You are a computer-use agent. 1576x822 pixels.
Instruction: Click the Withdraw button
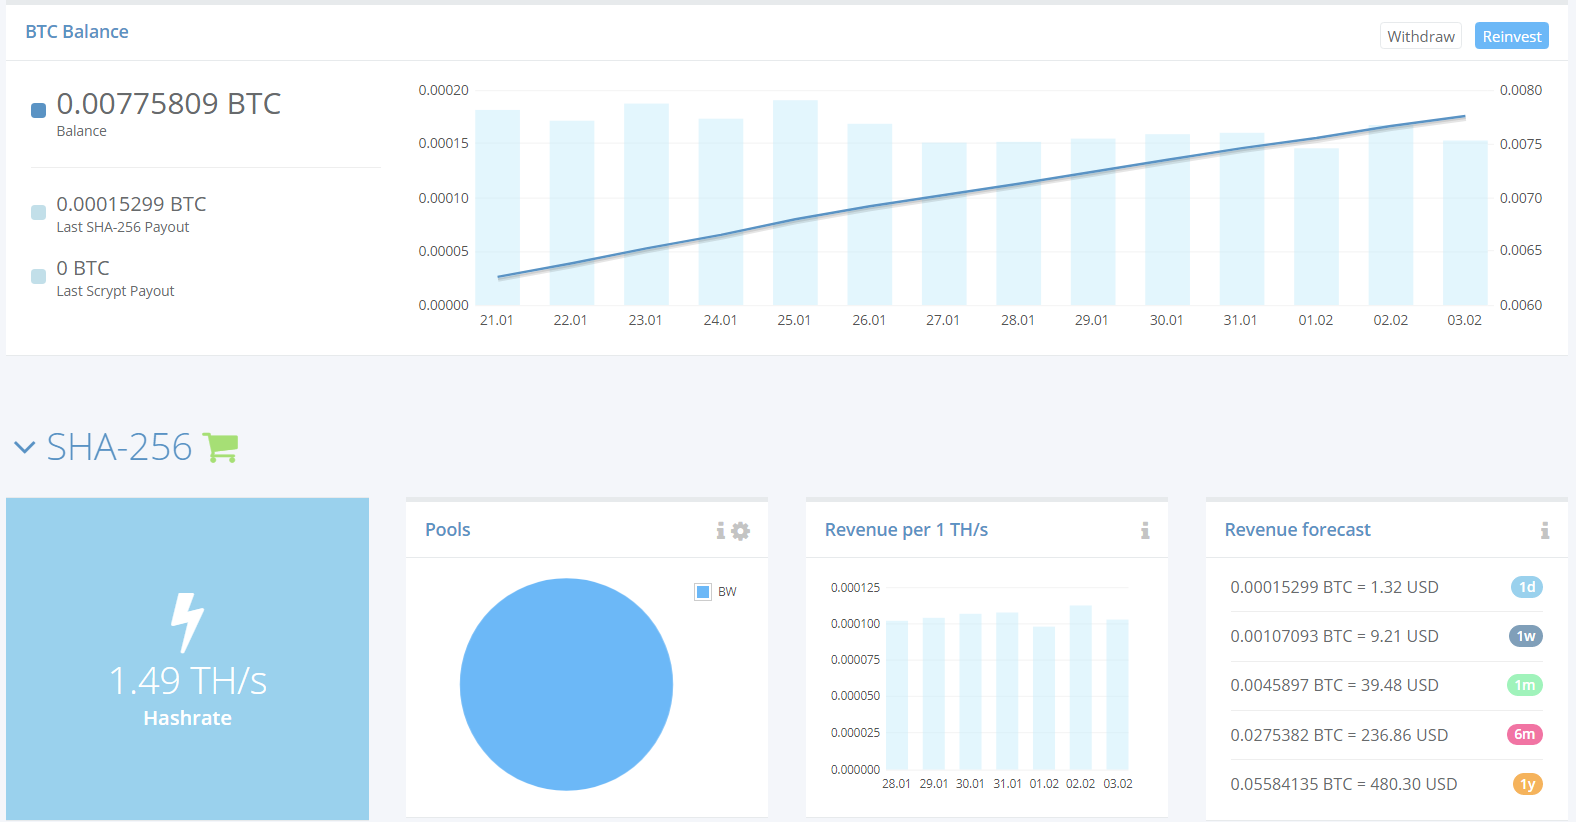pos(1420,36)
